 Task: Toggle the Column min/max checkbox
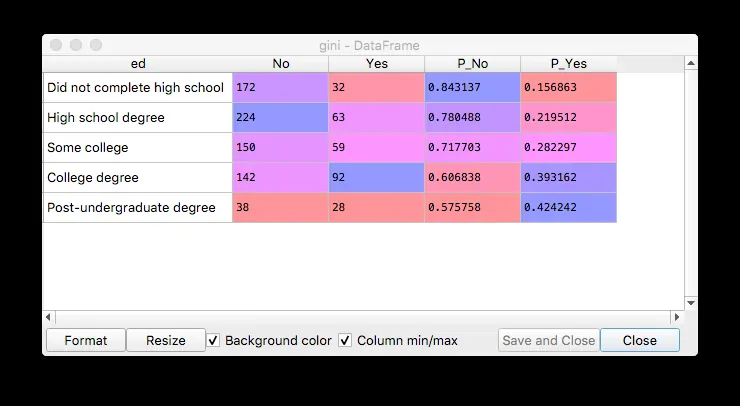coord(345,340)
